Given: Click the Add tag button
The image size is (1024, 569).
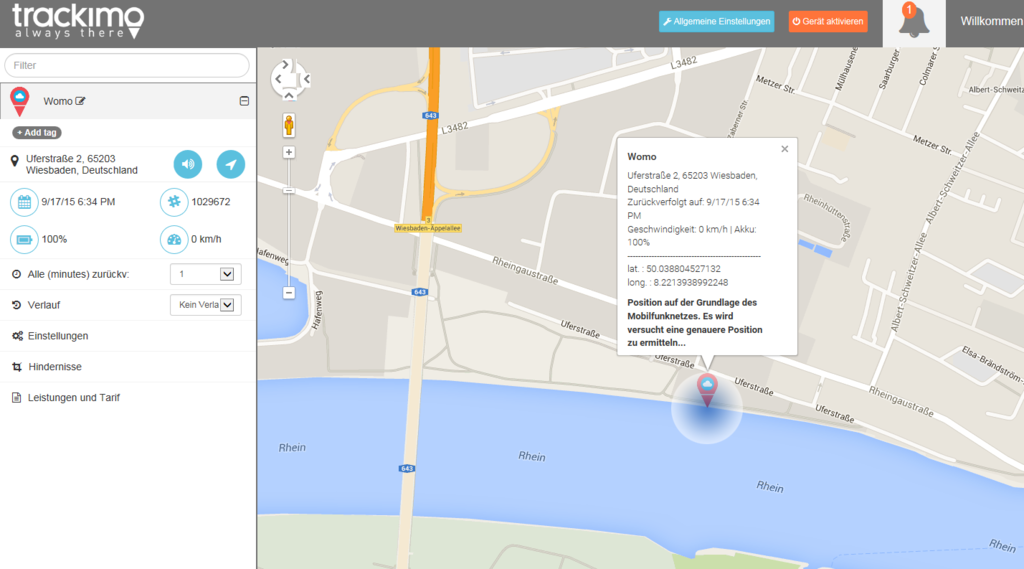Looking at the screenshot, I should coord(37,132).
